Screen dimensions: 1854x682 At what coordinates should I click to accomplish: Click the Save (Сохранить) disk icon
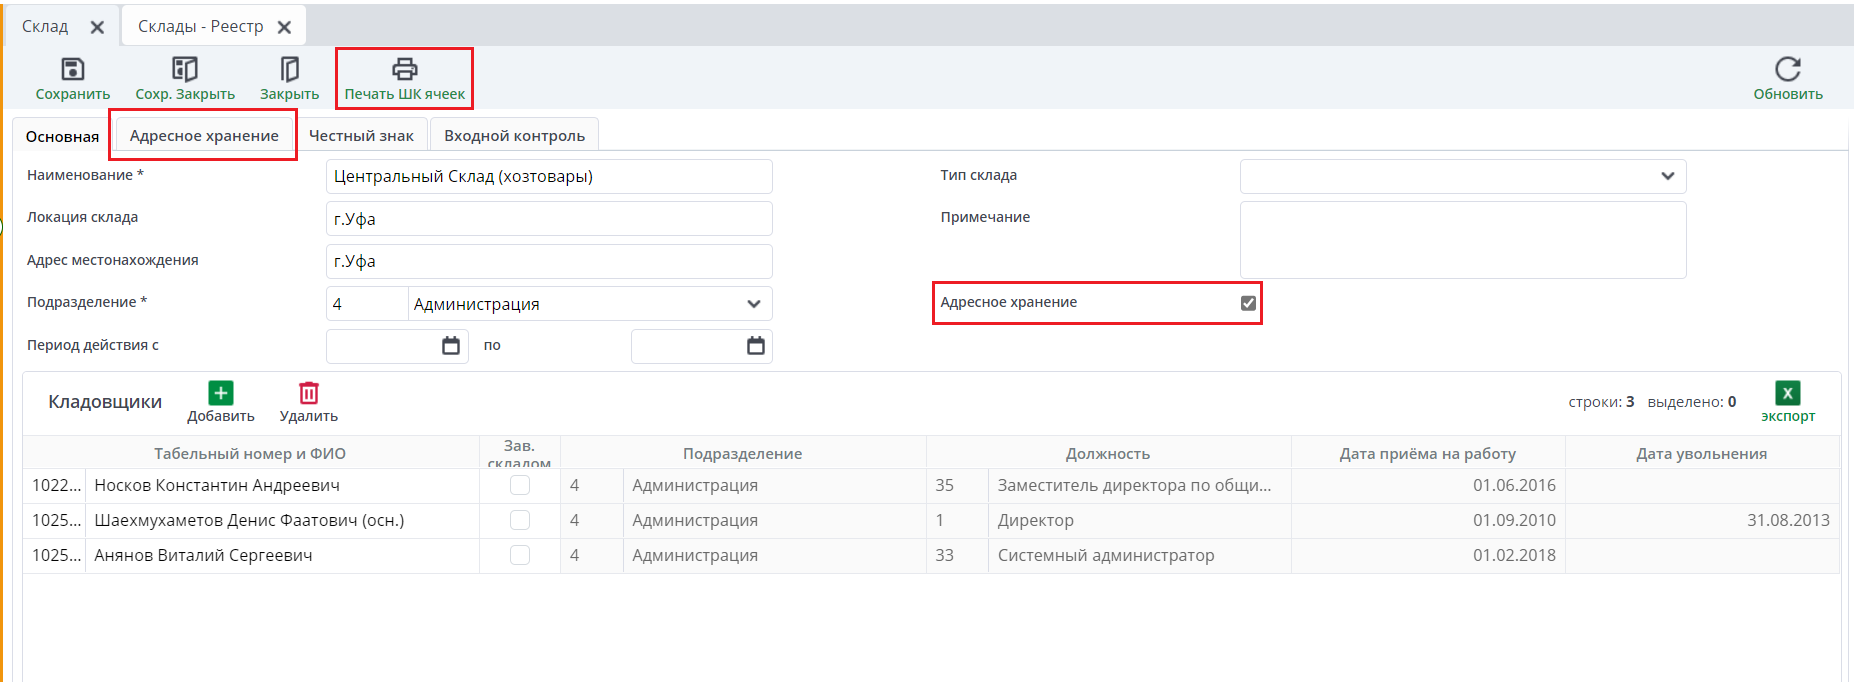[x=73, y=69]
